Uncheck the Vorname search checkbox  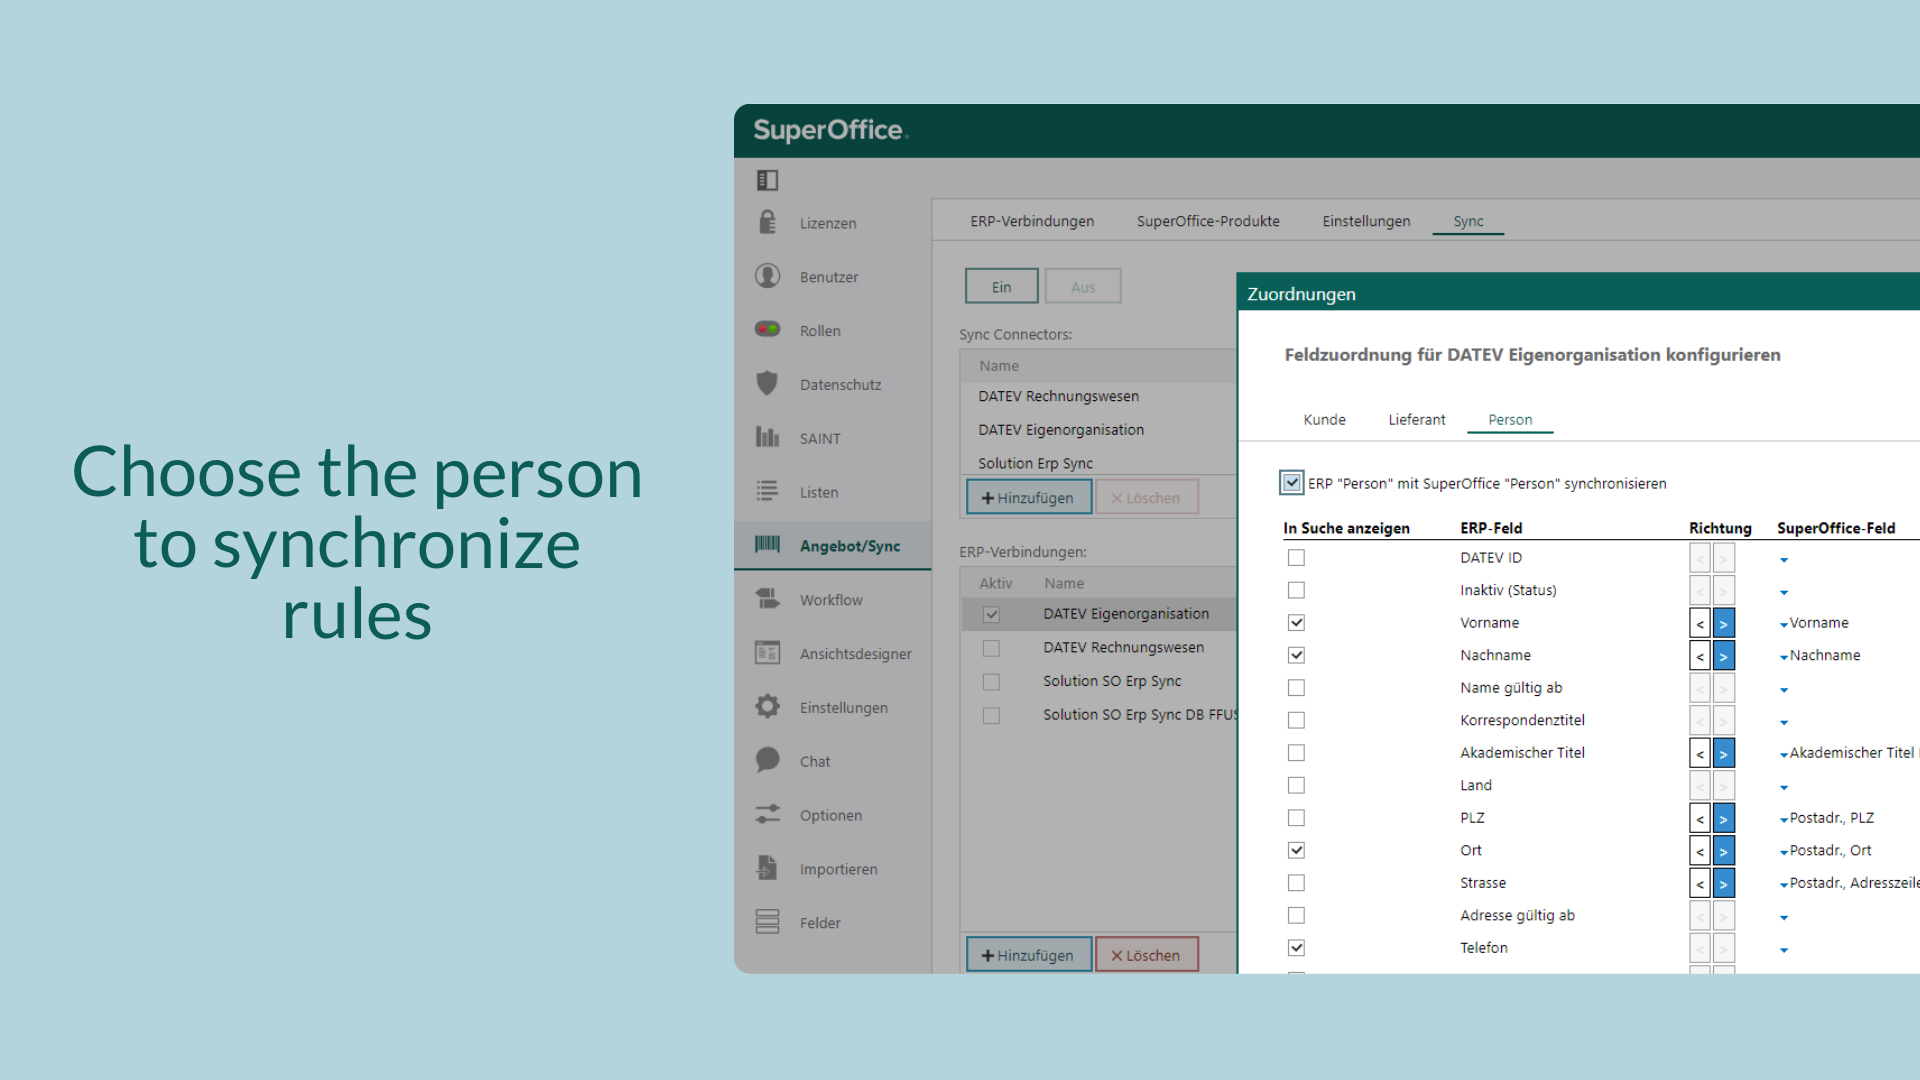(1296, 623)
